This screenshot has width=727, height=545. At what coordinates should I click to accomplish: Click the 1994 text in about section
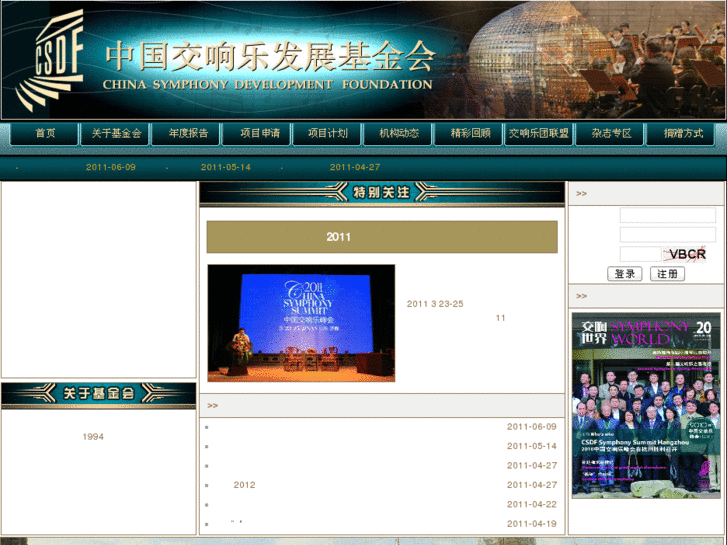tap(93, 437)
